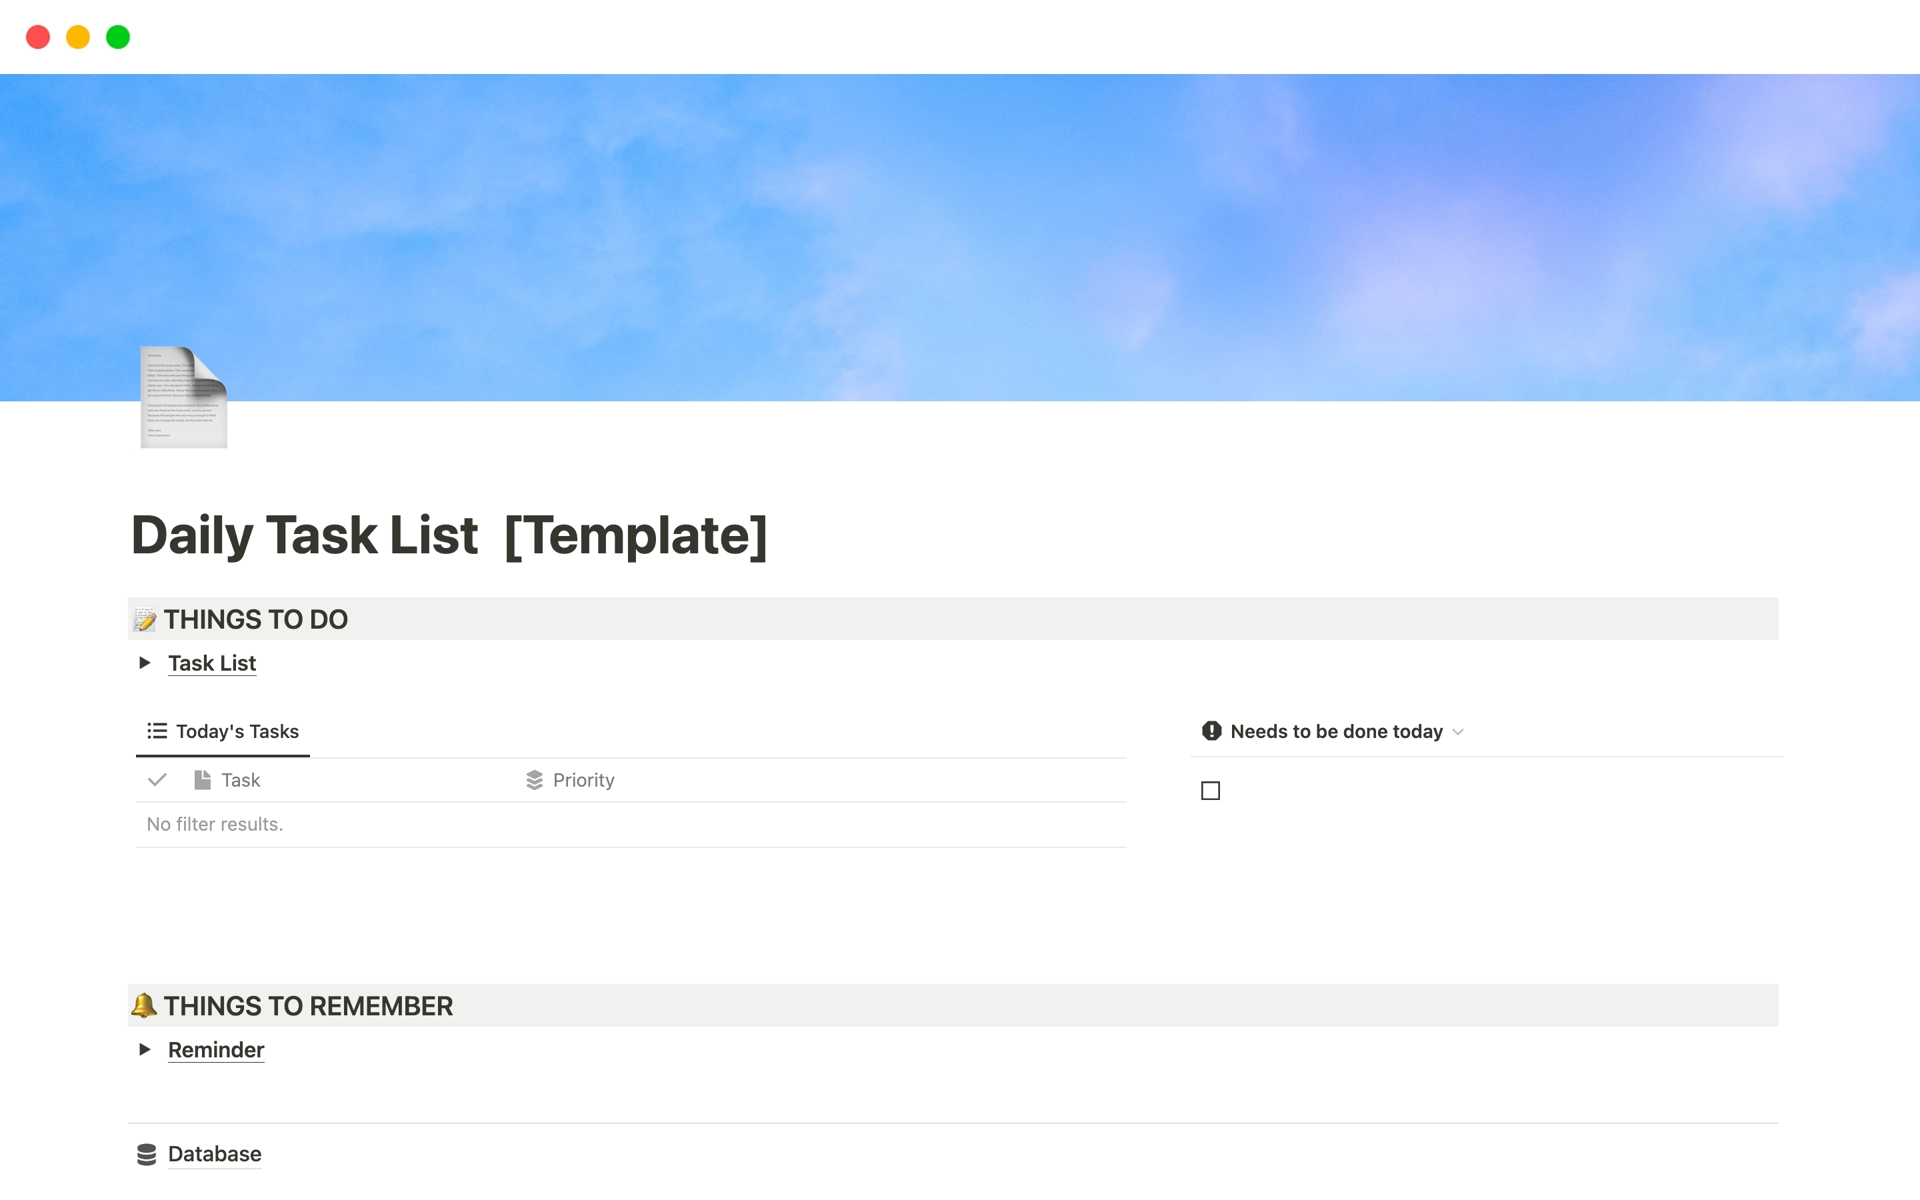Select the Today's Tasks tab
Screen dimensions: 1920x1200
pyautogui.click(x=224, y=730)
